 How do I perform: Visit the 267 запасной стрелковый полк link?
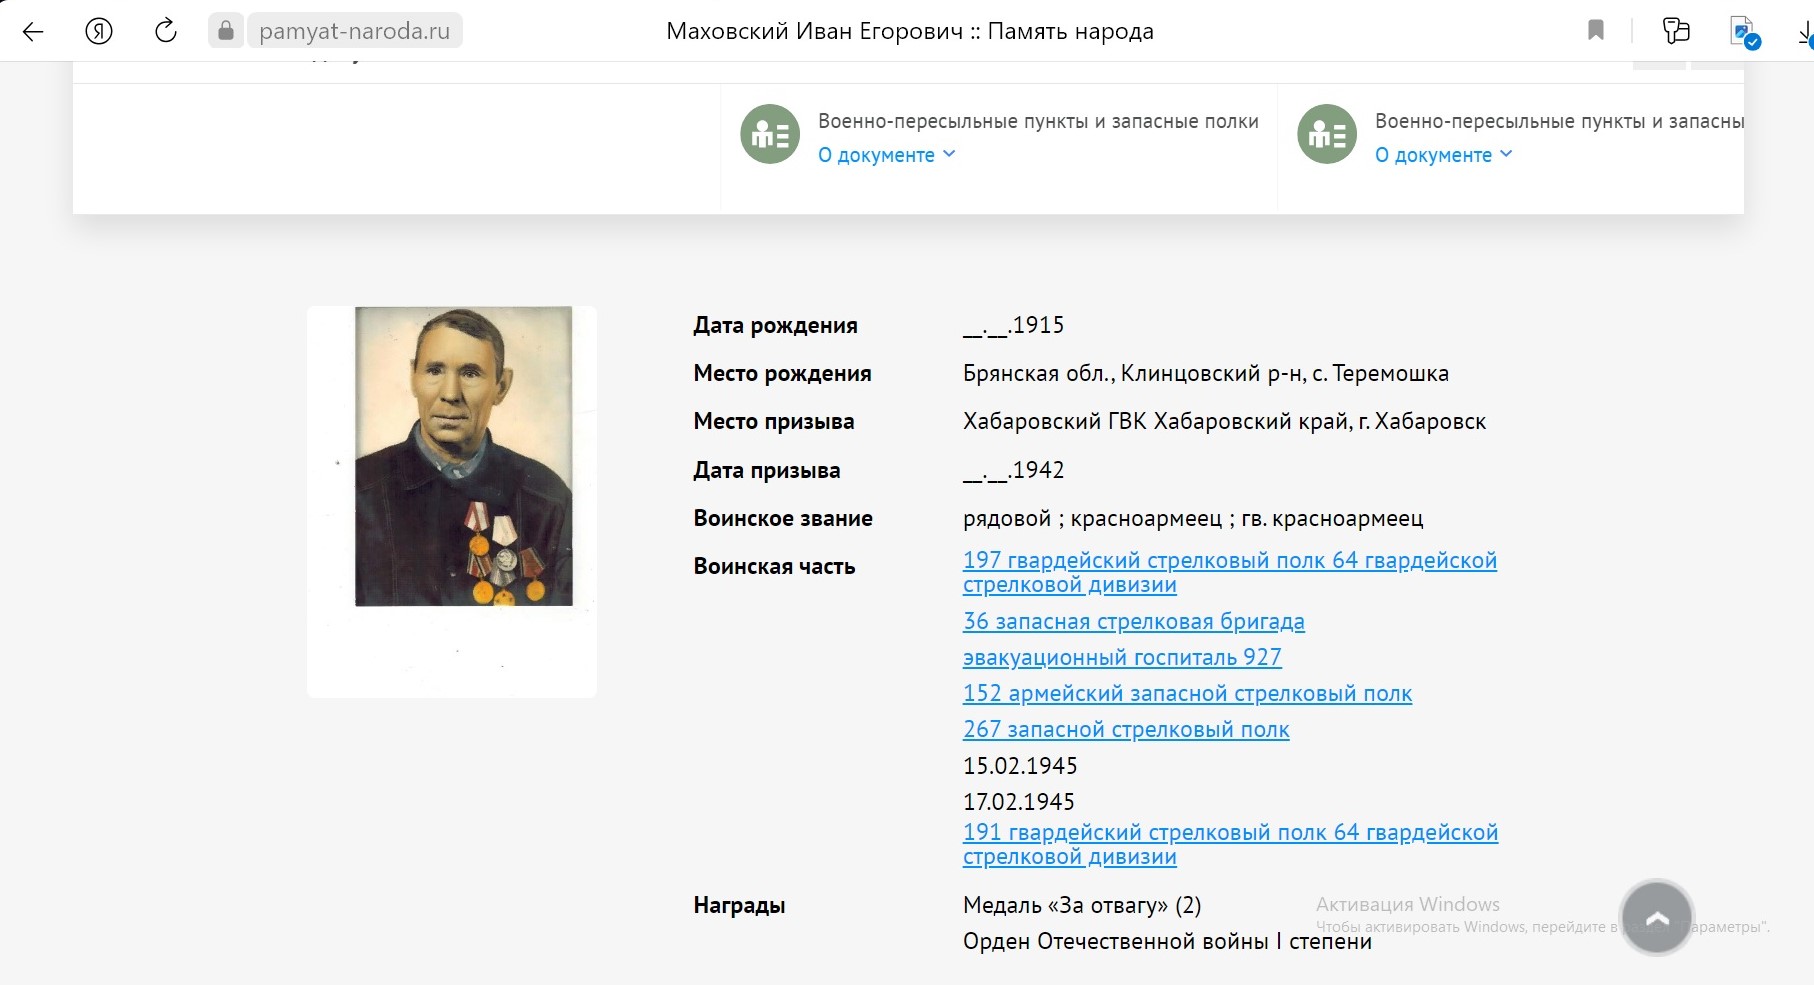point(1126,729)
